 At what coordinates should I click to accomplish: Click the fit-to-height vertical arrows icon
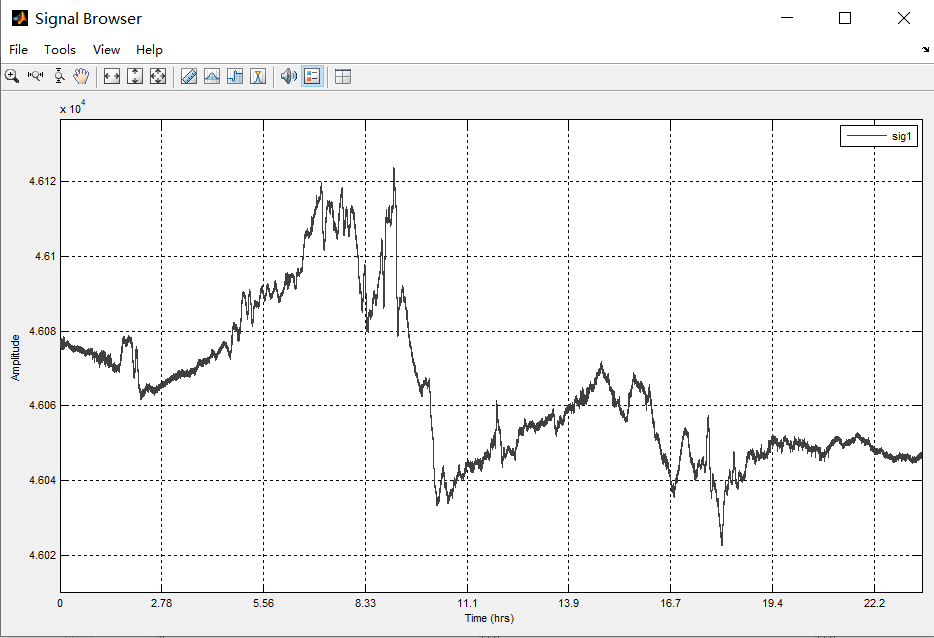135,76
